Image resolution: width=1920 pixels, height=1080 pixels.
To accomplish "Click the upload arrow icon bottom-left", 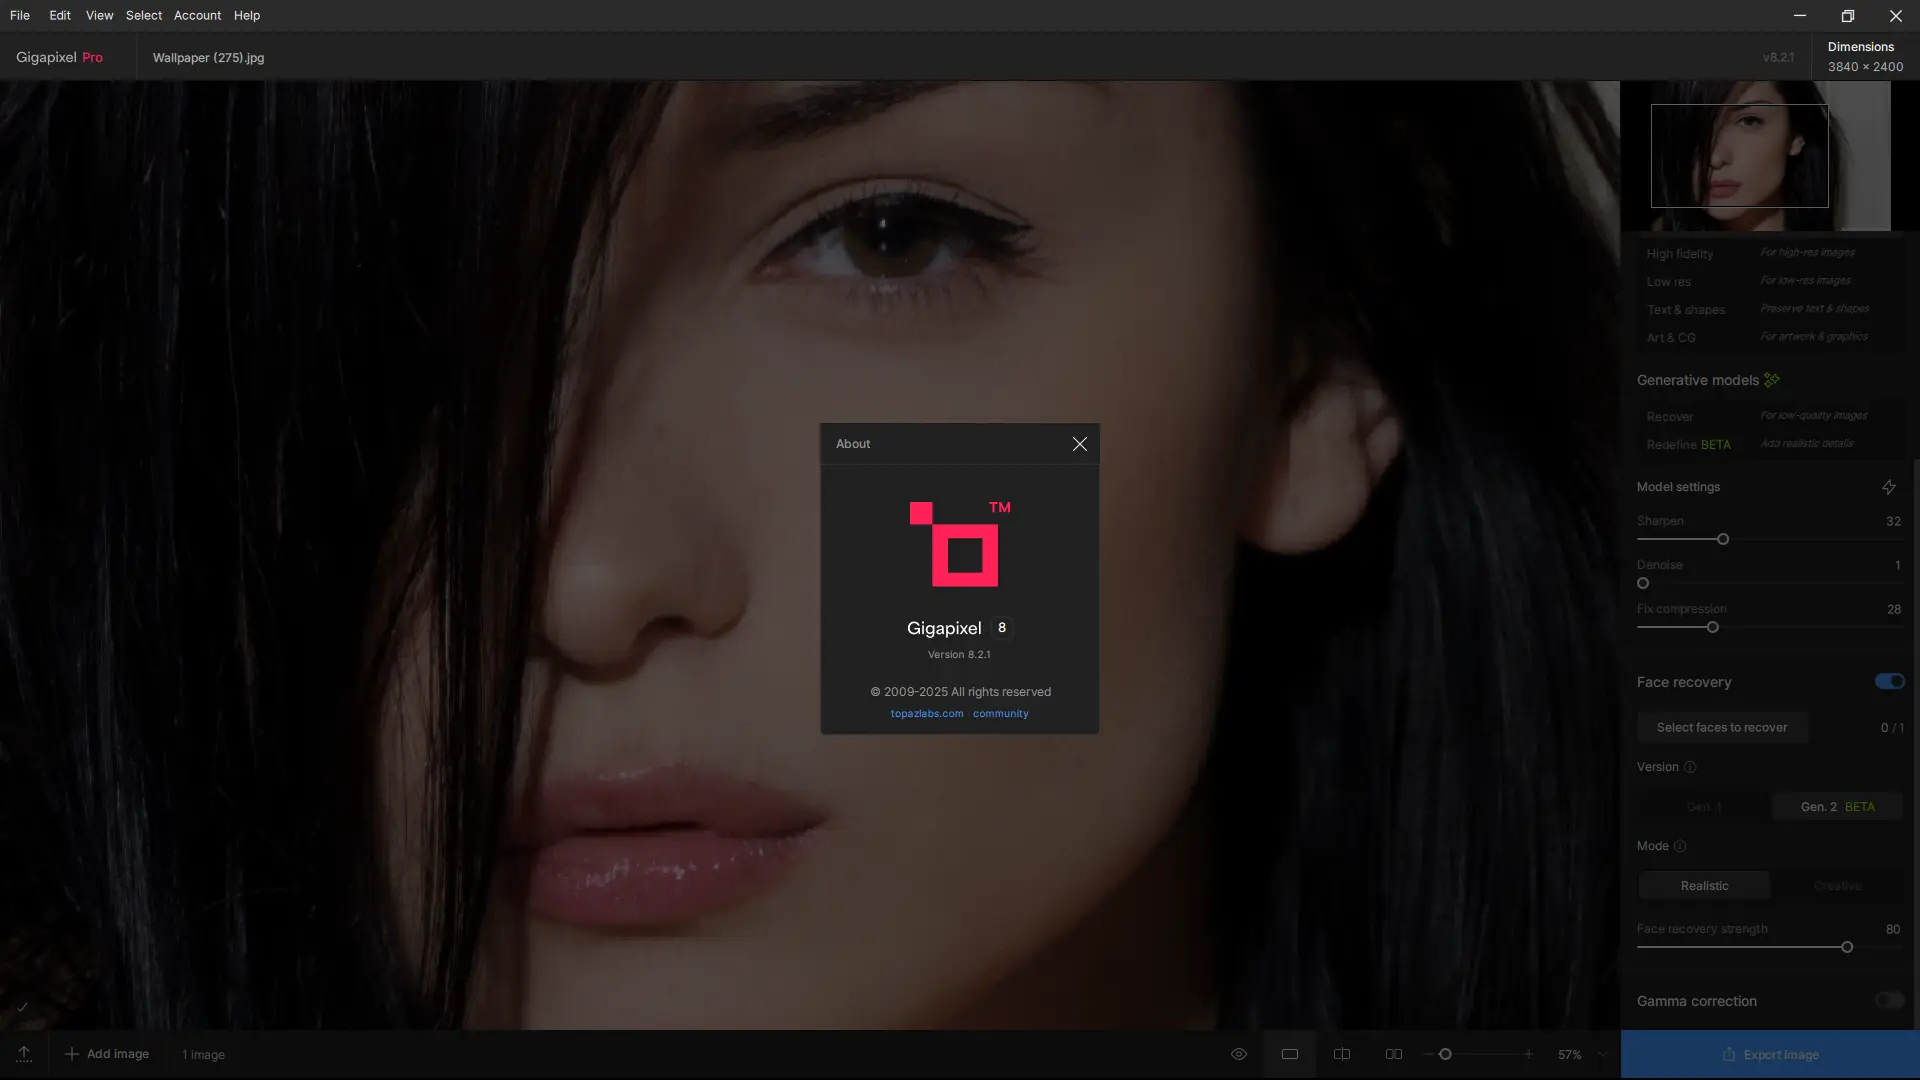I will point(24,1054).
